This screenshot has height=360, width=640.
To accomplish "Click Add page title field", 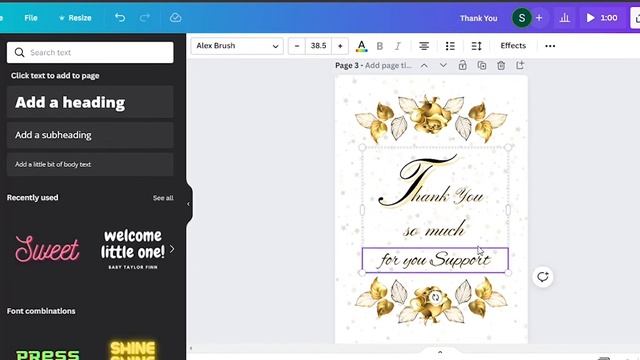I will 389,66.
